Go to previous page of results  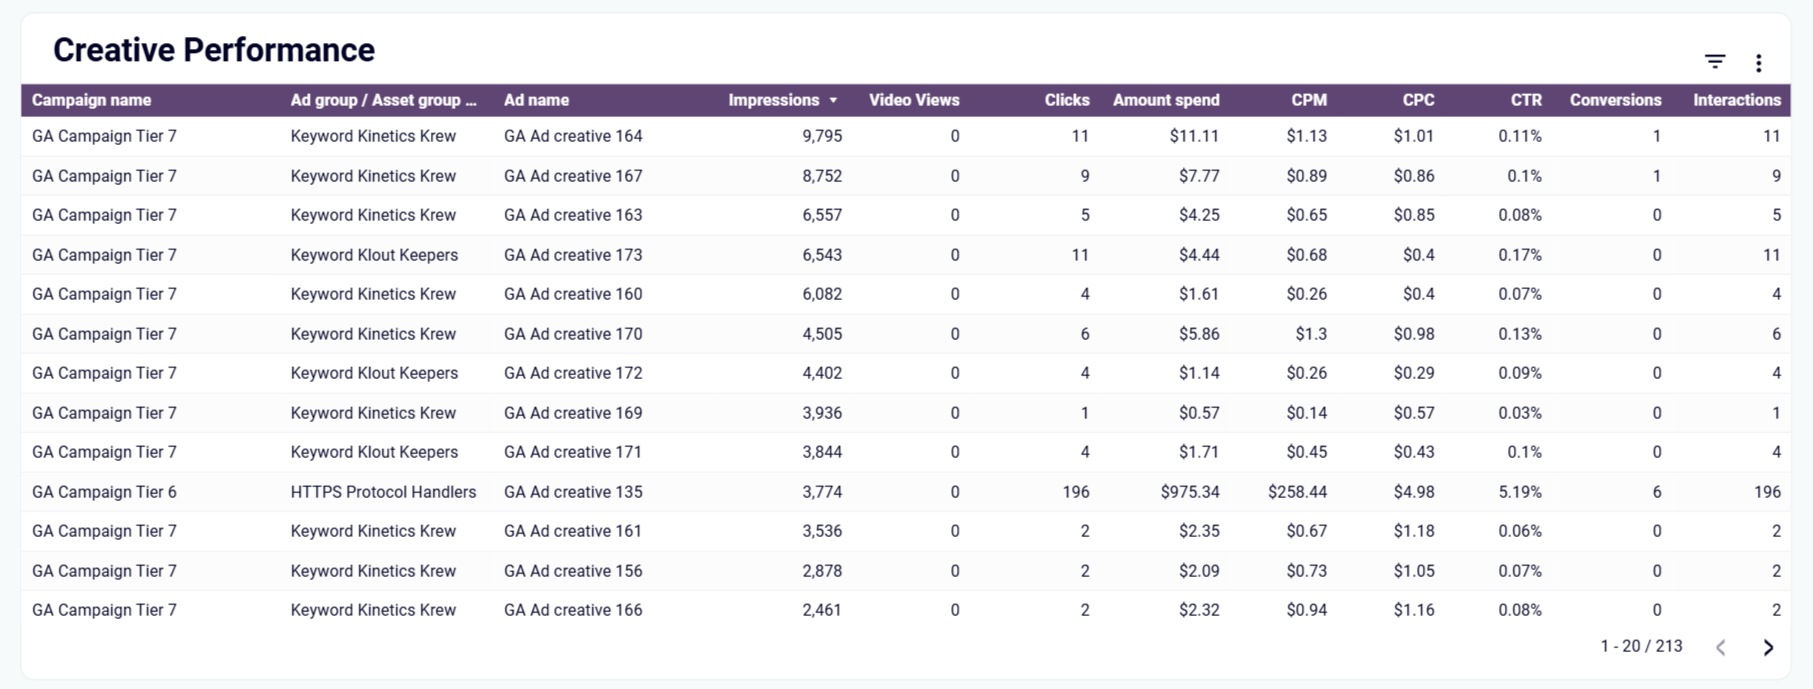point(1721,647)
